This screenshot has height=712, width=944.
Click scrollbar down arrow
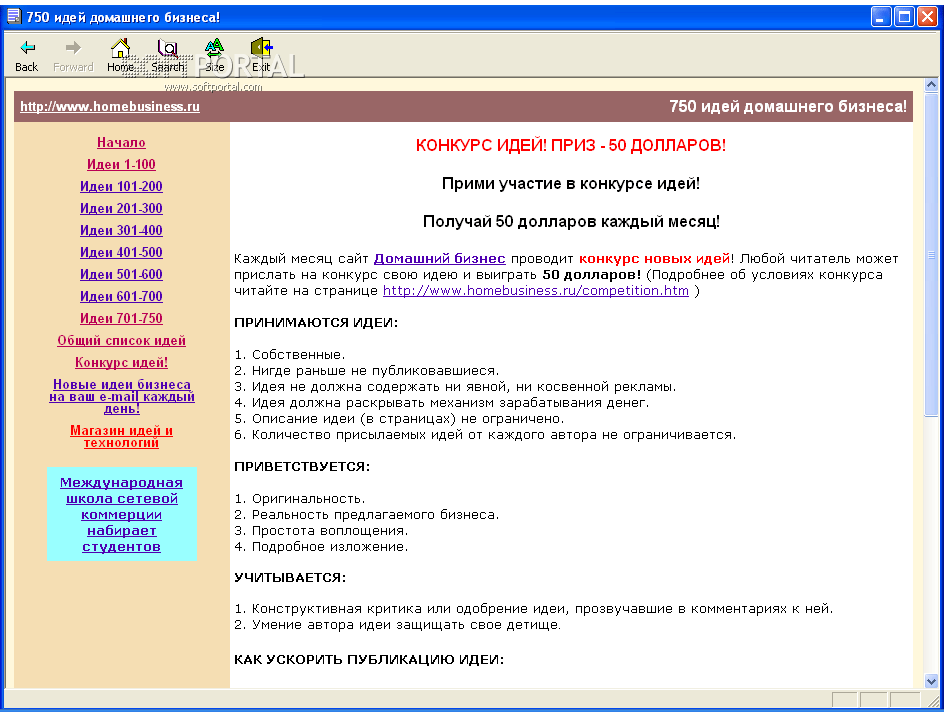point(931,681)
